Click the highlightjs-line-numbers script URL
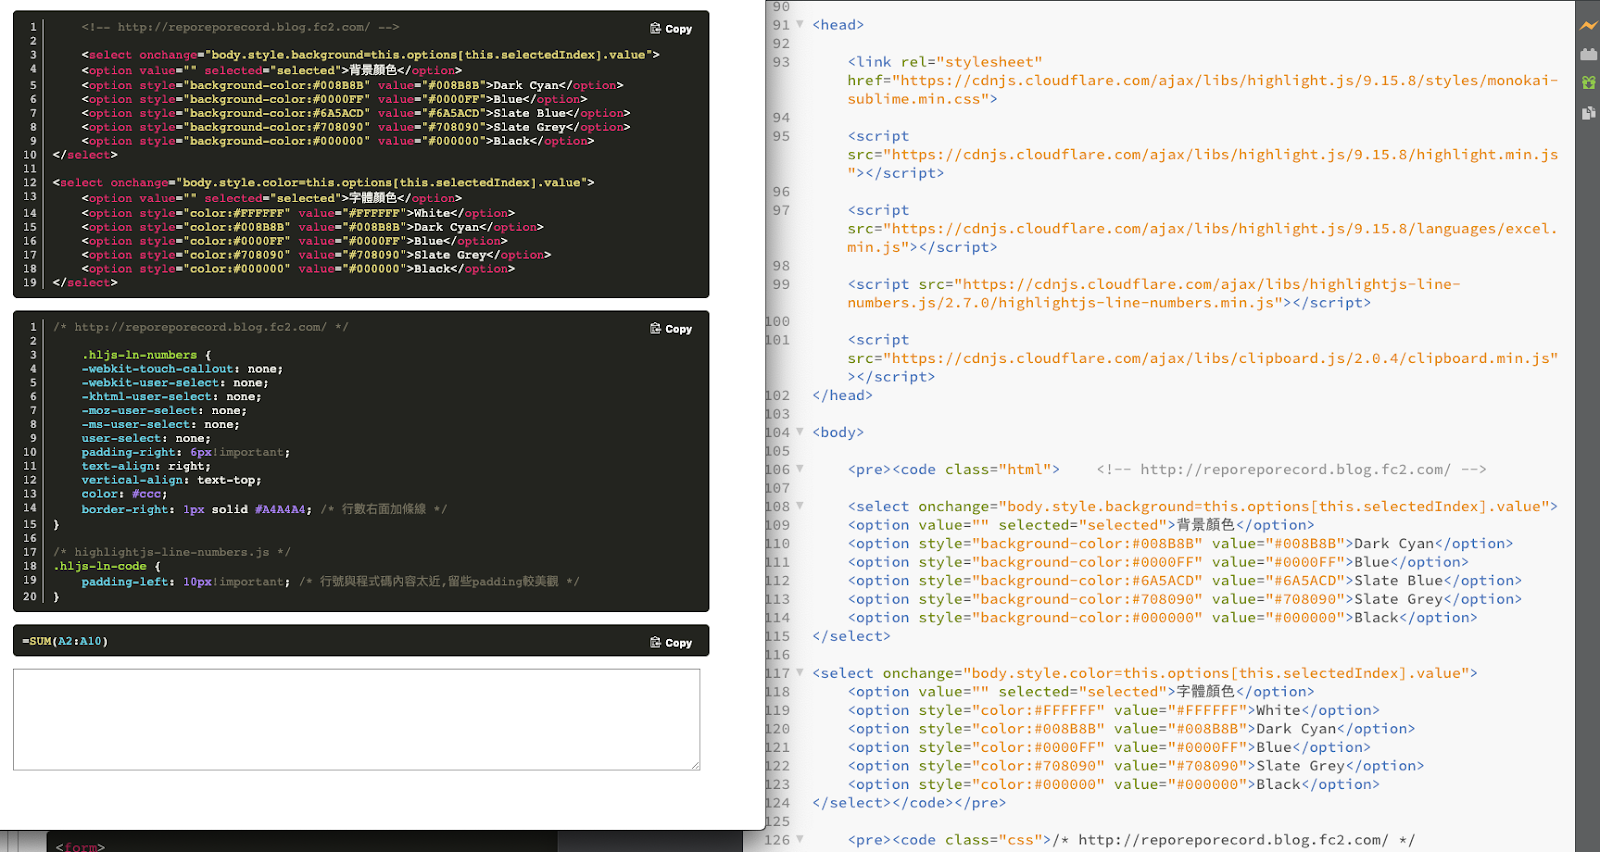 (x=1154, y=293)
